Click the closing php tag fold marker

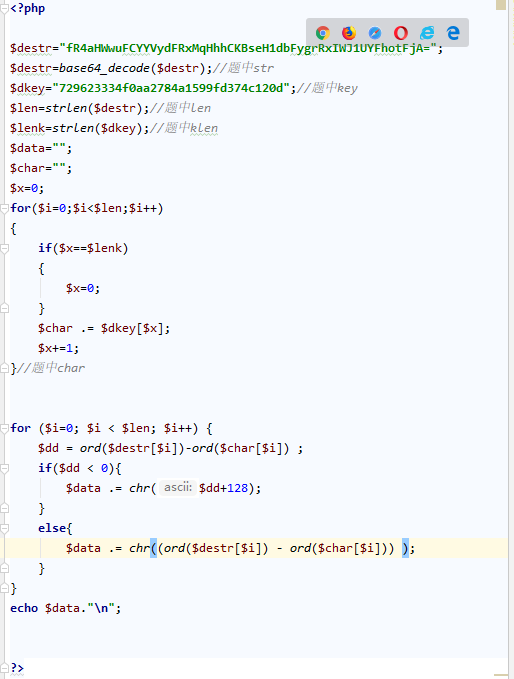click(x=5, y=669)
